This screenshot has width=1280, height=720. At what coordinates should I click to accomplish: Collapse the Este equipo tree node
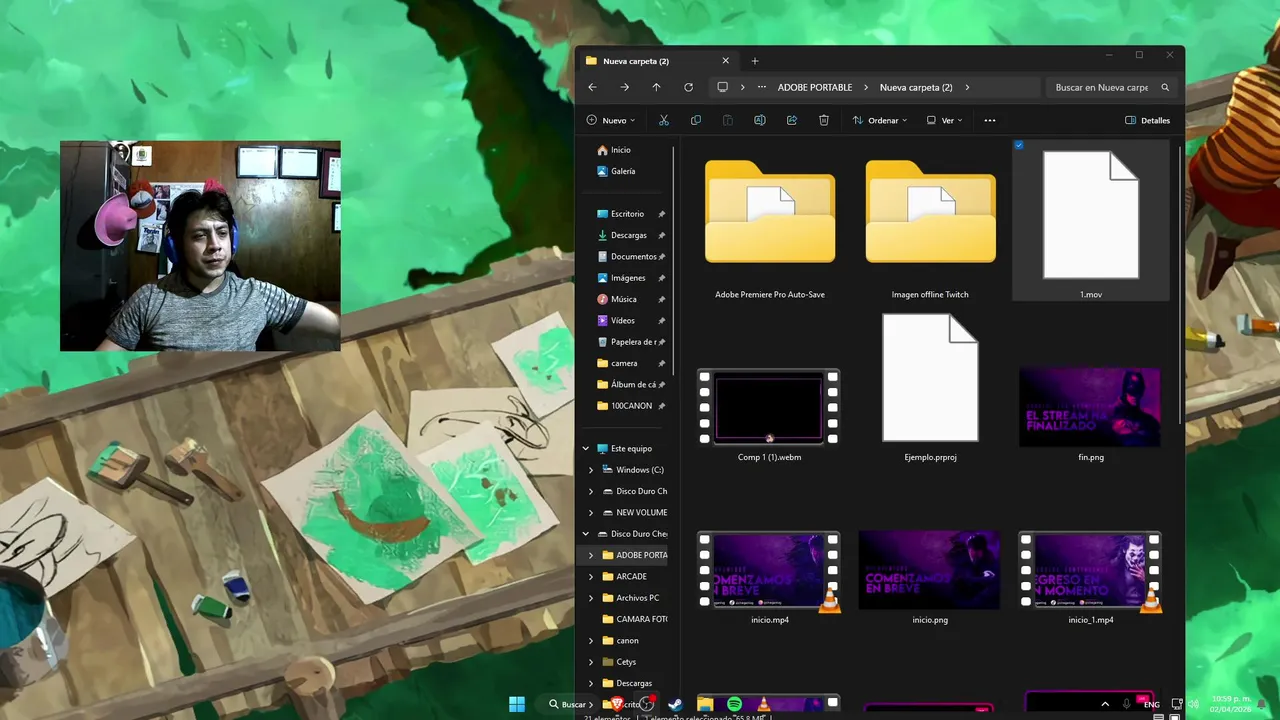pos(586,449)
